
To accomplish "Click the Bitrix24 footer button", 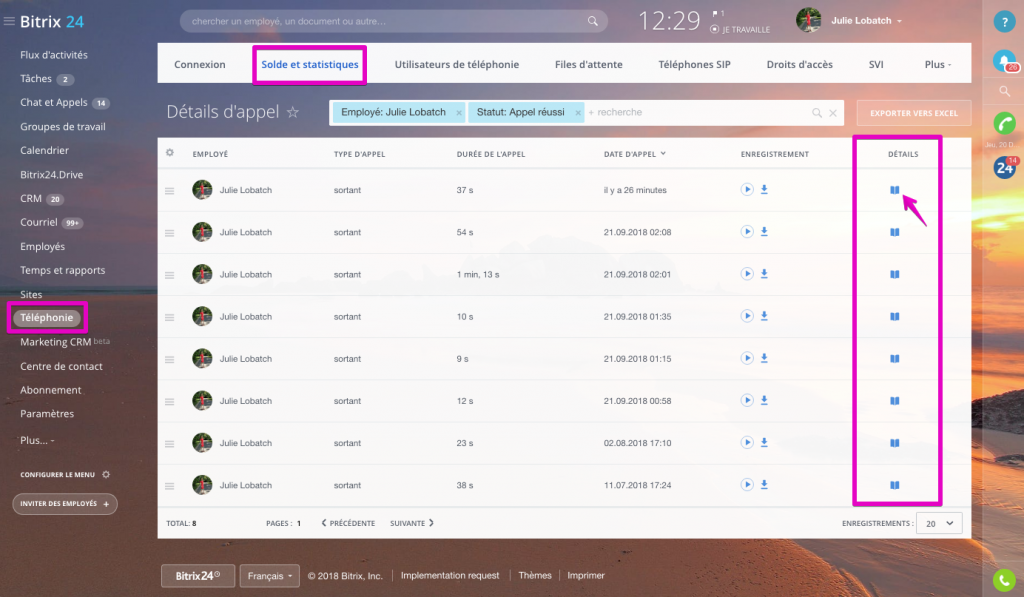I will (x=198, y=575).
